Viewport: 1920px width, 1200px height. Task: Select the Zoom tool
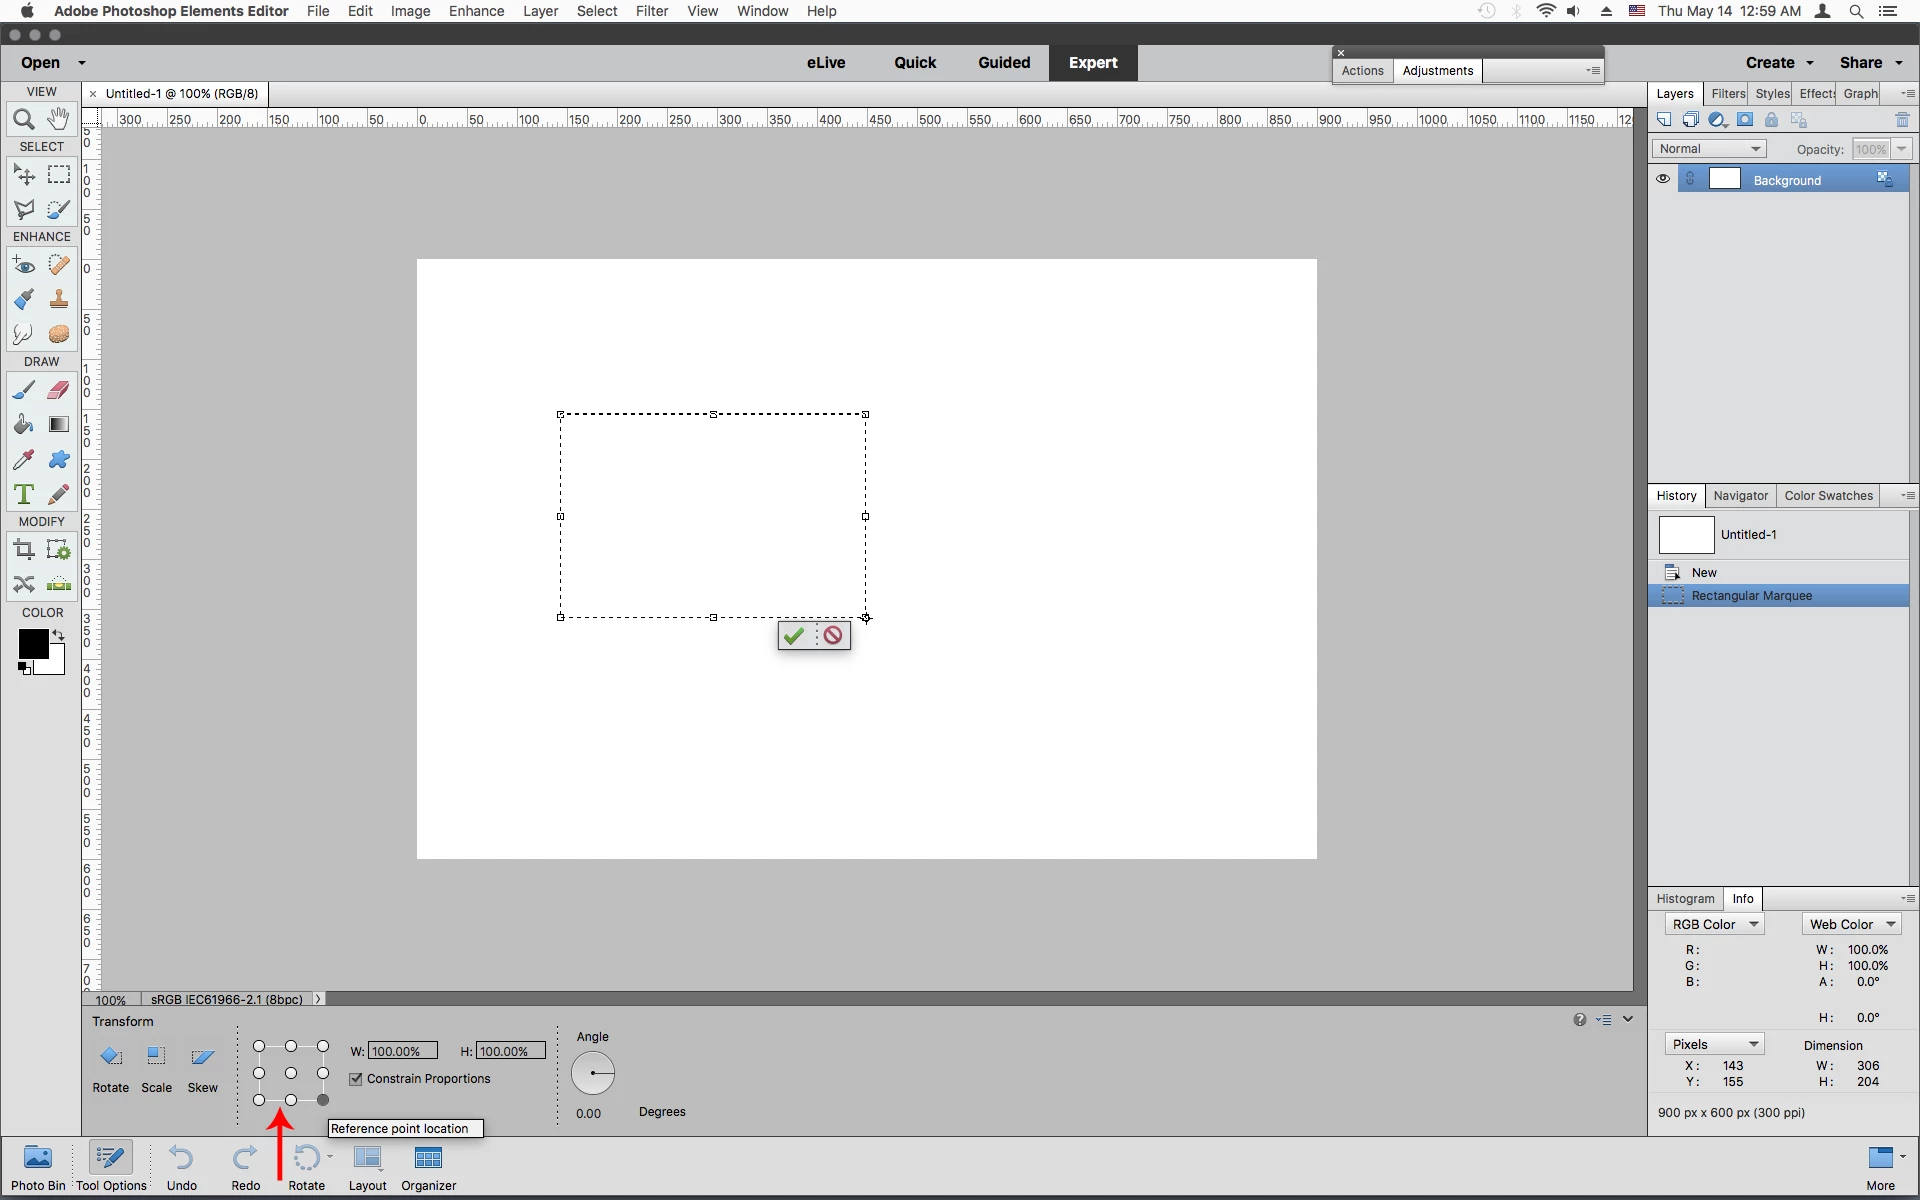[23, 120]
